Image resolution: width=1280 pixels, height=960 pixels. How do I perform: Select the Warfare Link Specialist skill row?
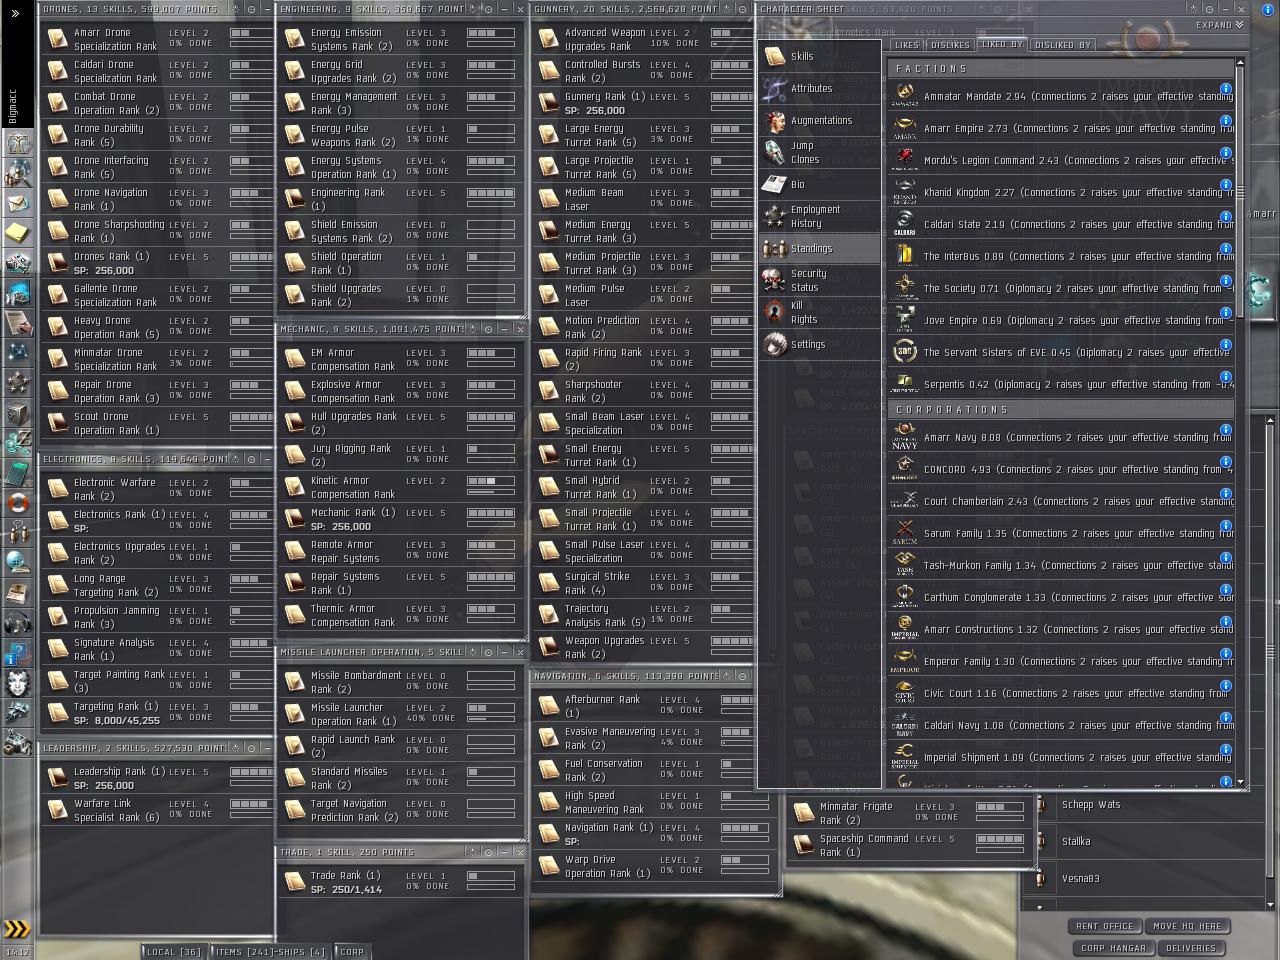pos(158,810)
